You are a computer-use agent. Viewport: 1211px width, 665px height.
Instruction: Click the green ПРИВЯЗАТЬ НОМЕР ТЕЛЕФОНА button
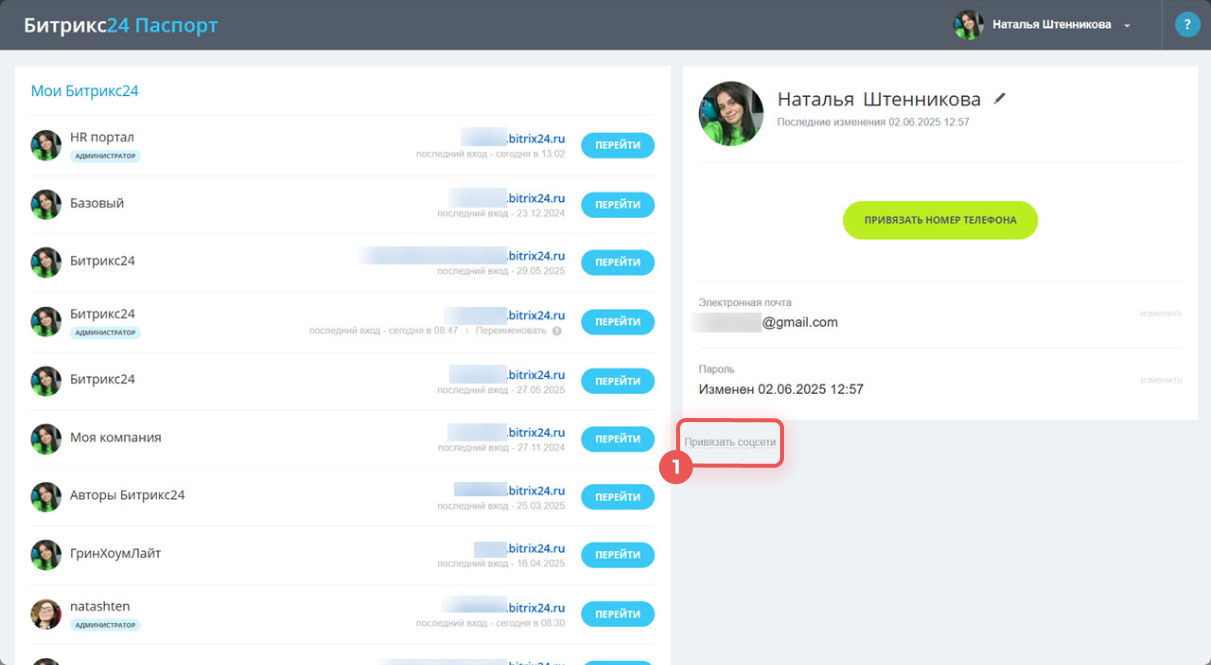tap(940, 220)
